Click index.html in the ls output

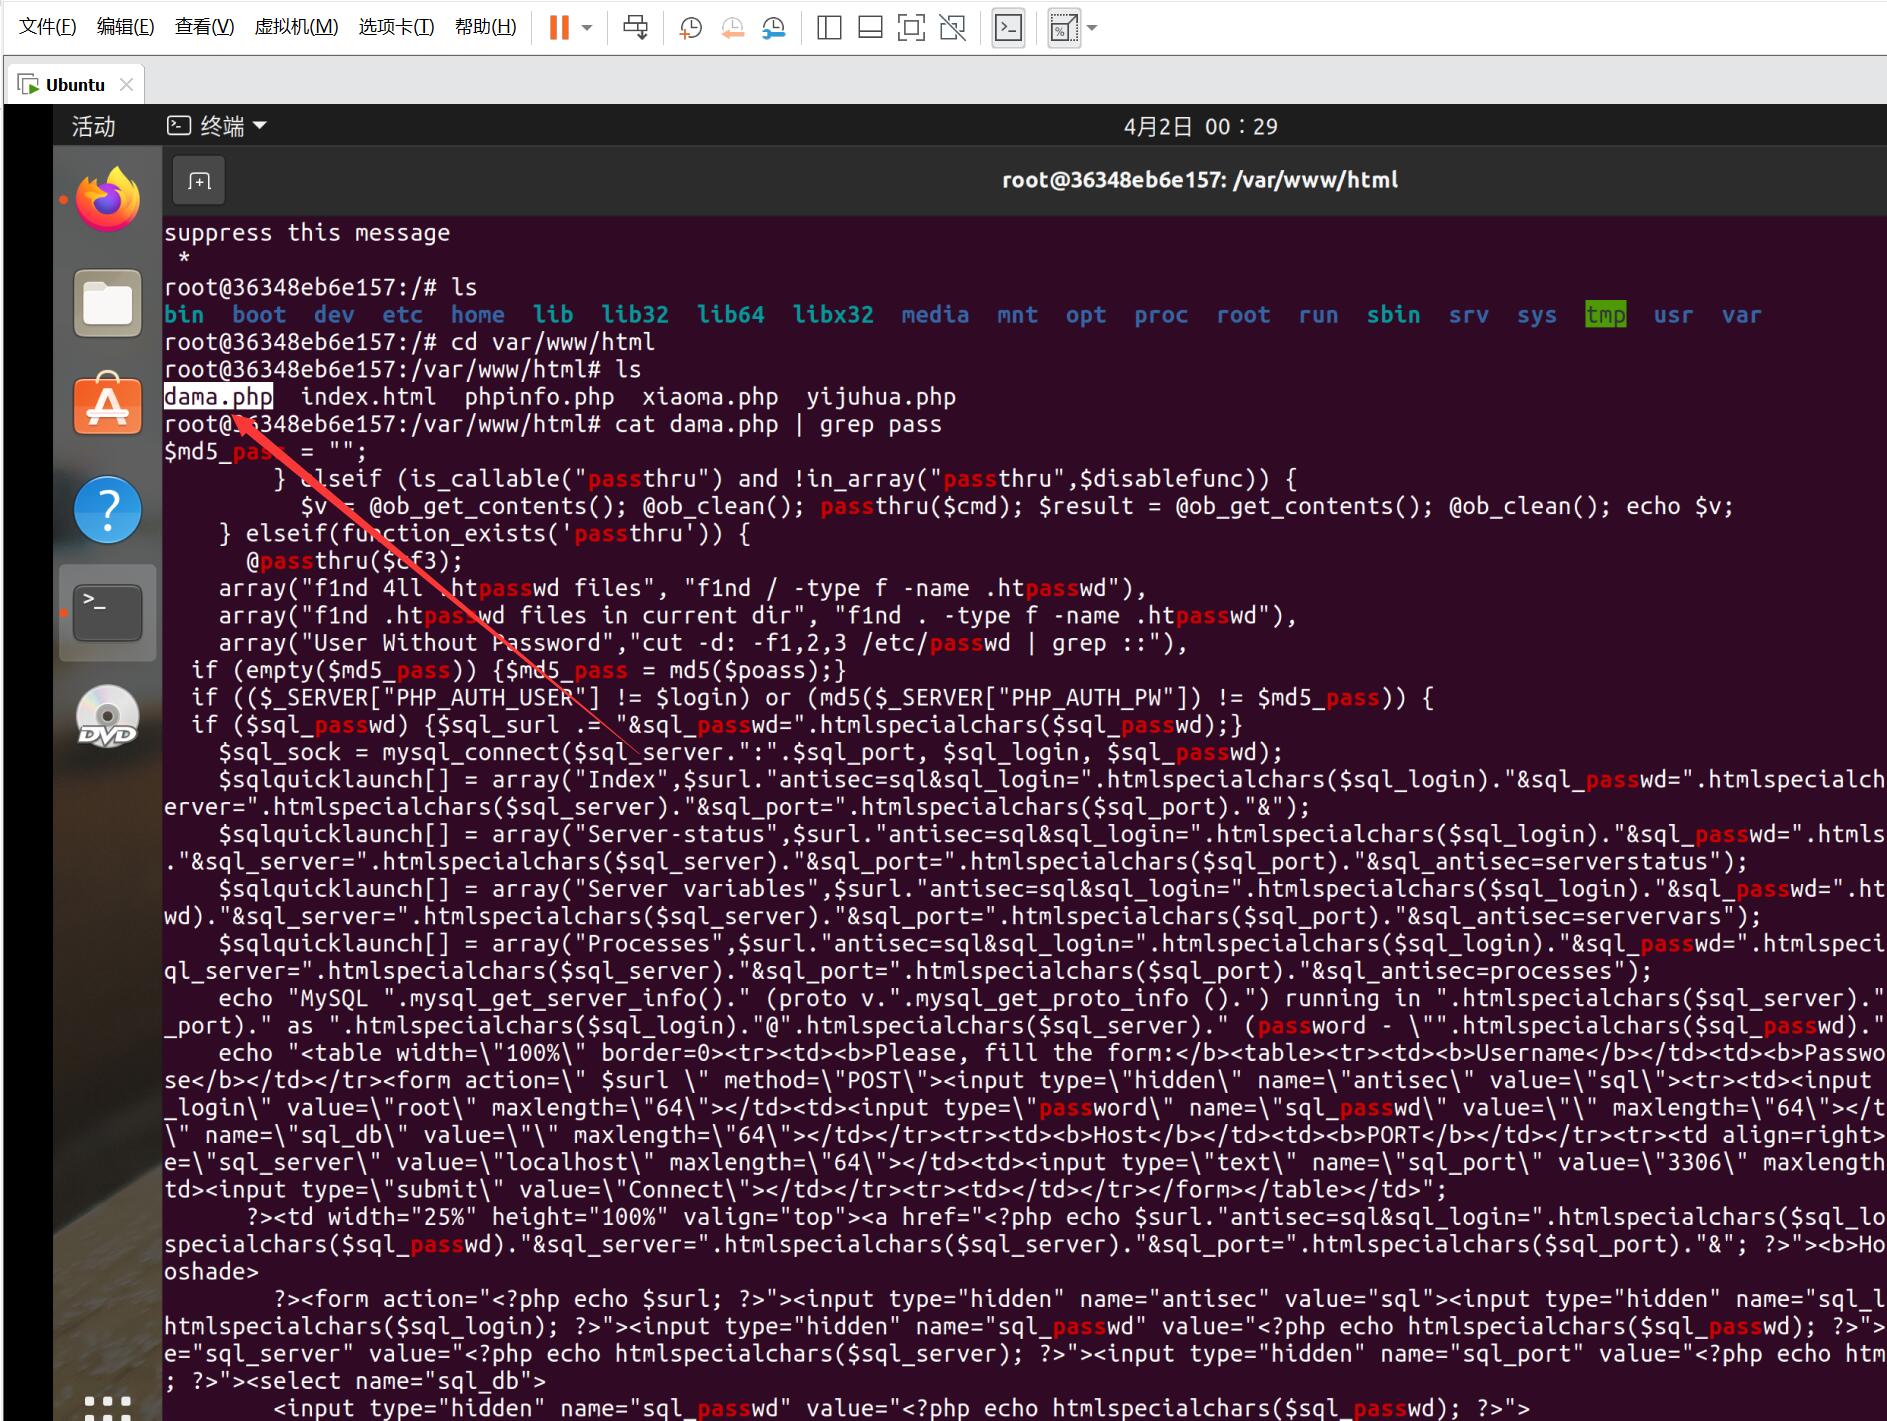point(368,397)
